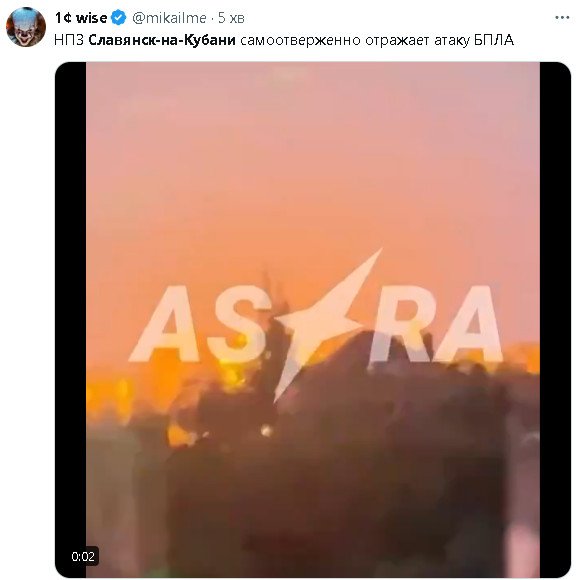This screenshot has width=582, height=580.
Task: Click the word "НПЗ" starting the tweet
Action: 69,40
